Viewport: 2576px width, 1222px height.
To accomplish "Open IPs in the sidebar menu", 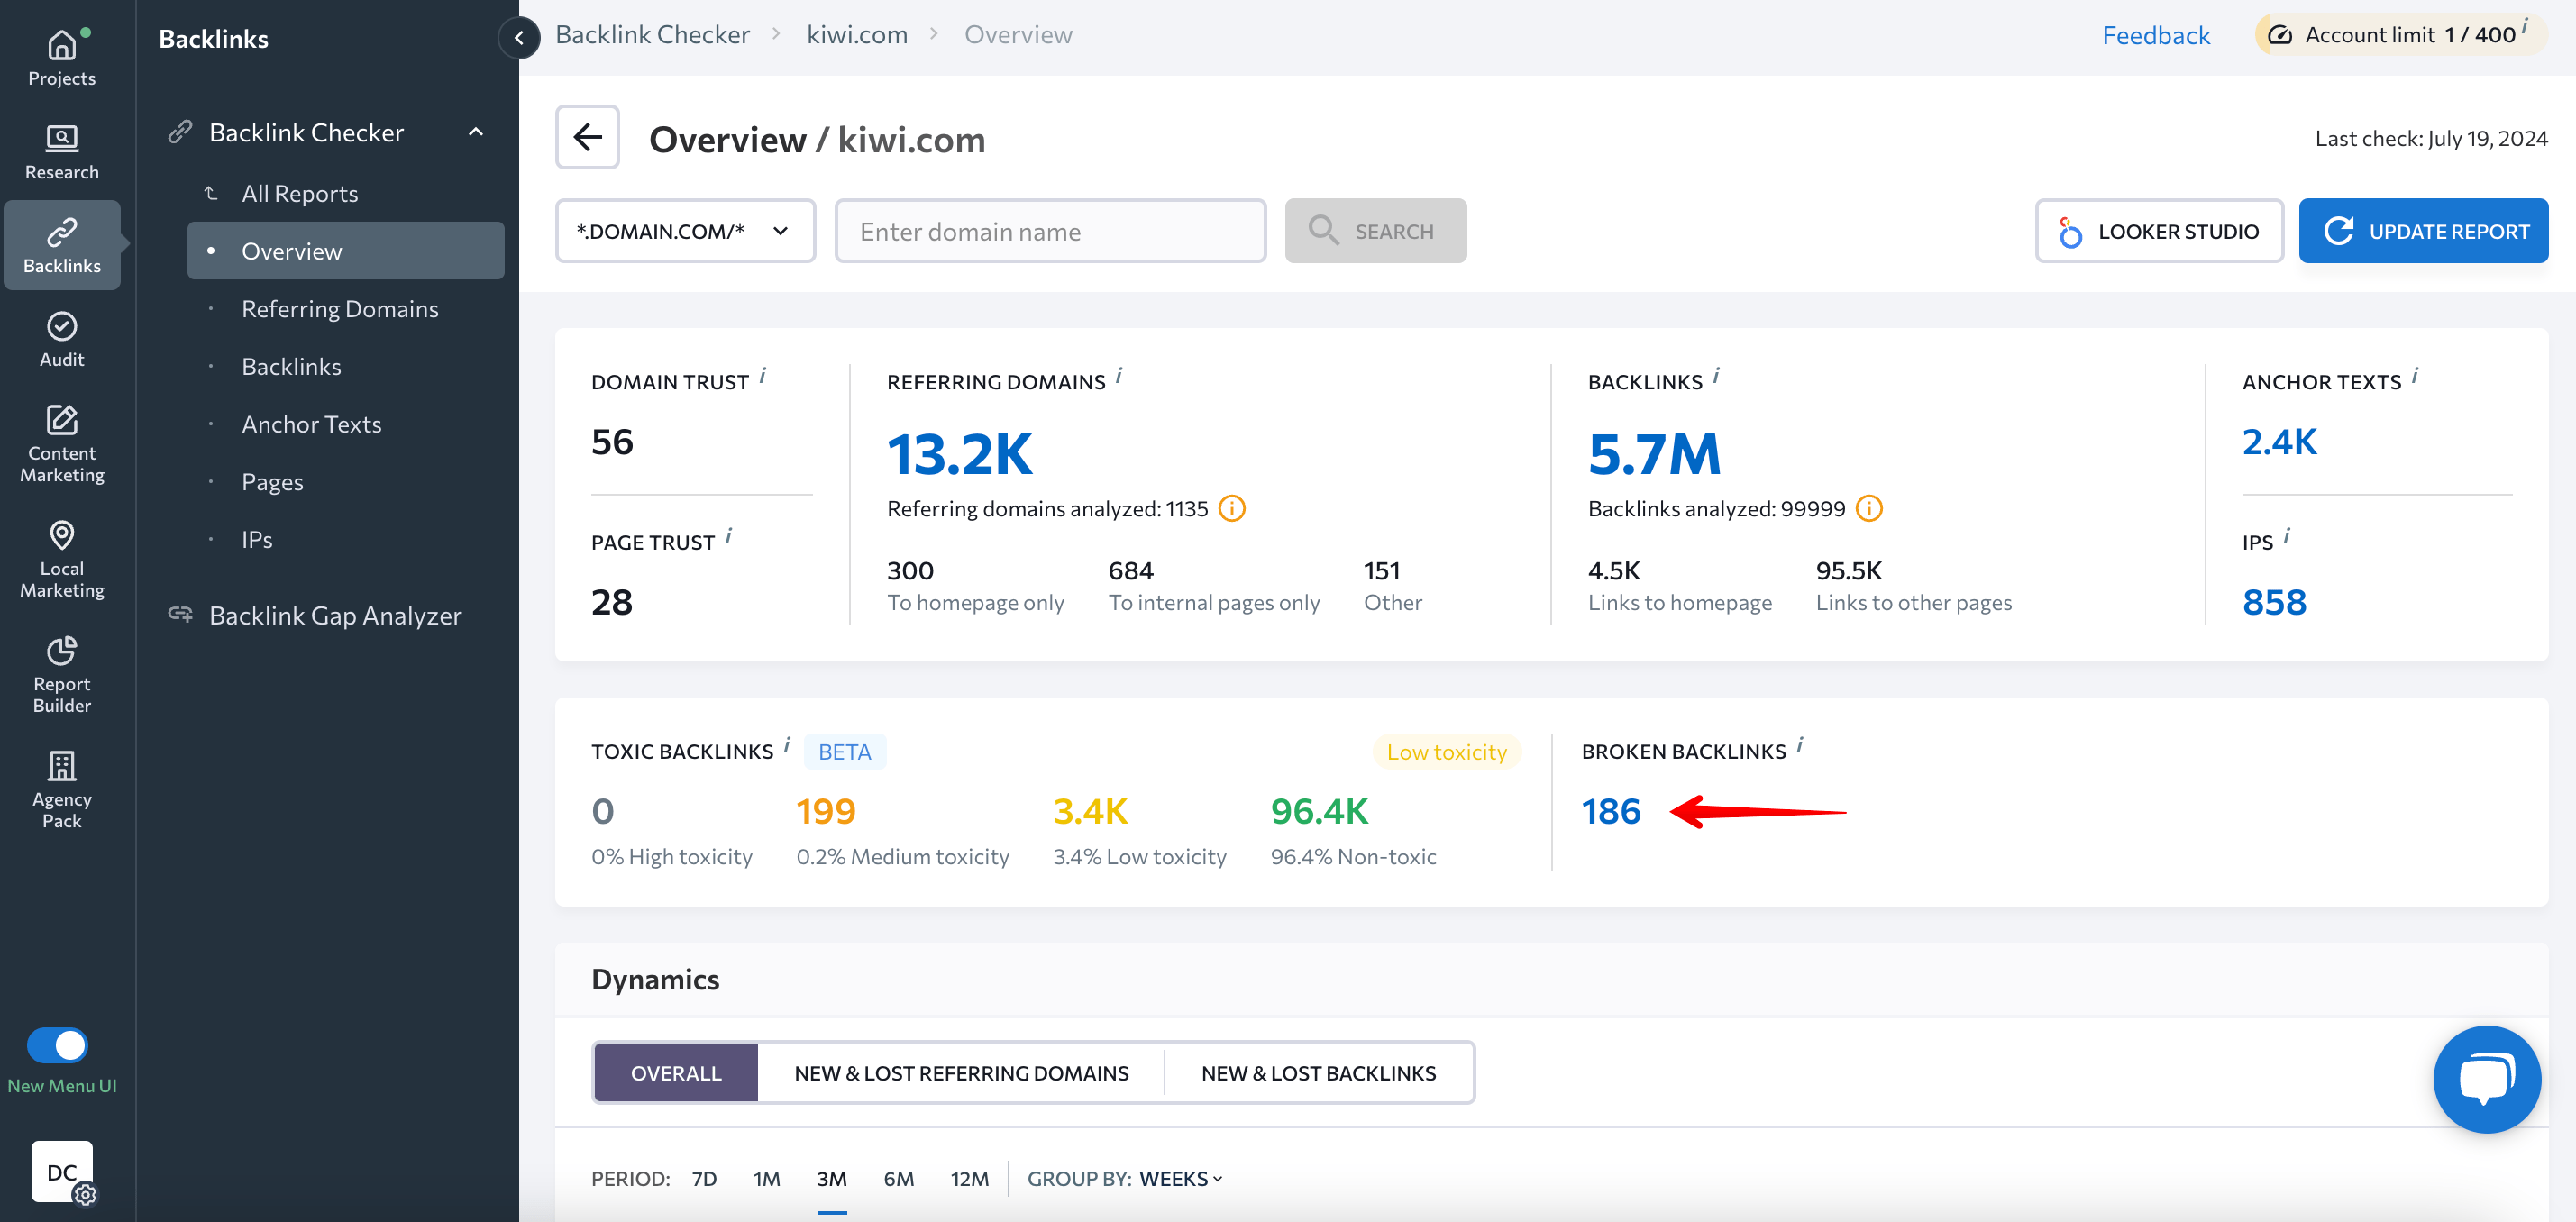I will pos(257,539).
